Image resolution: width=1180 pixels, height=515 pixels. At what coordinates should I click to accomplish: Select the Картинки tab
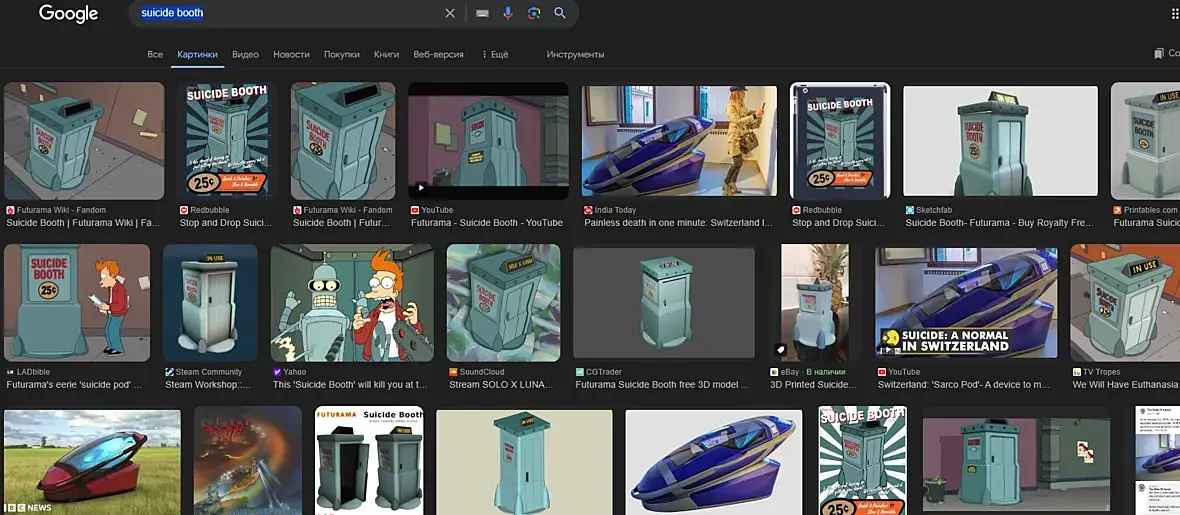[x=197, y=54]
